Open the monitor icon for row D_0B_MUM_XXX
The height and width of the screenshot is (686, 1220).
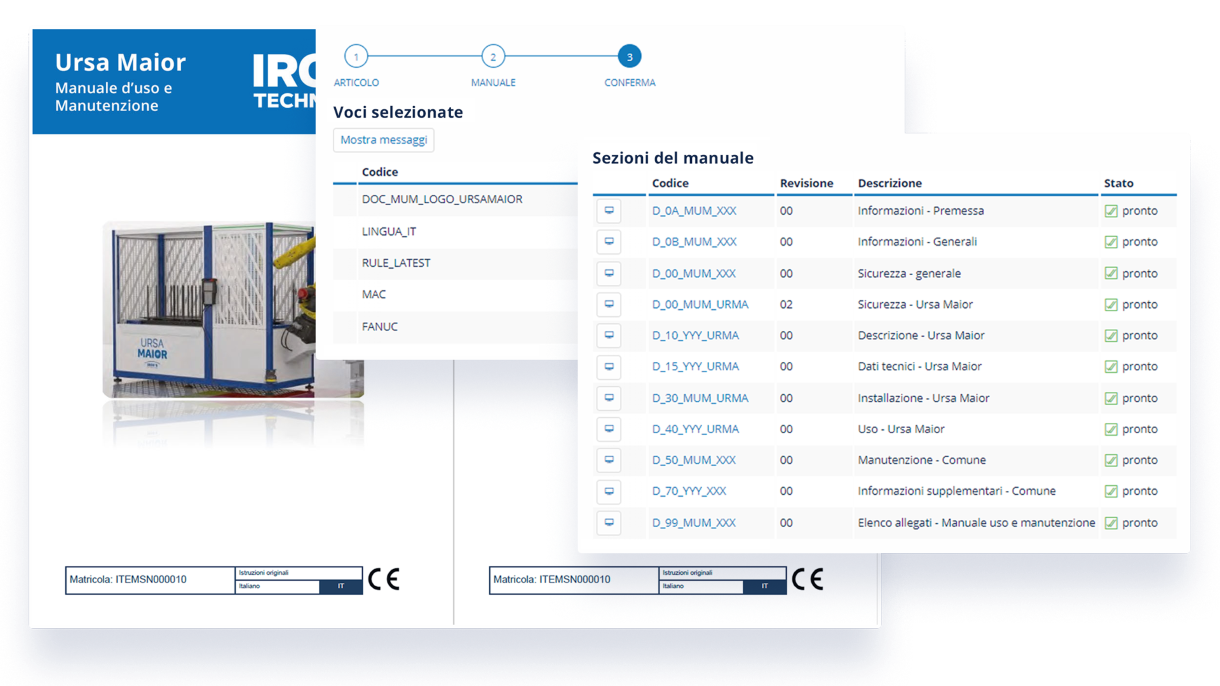point(609,242)
